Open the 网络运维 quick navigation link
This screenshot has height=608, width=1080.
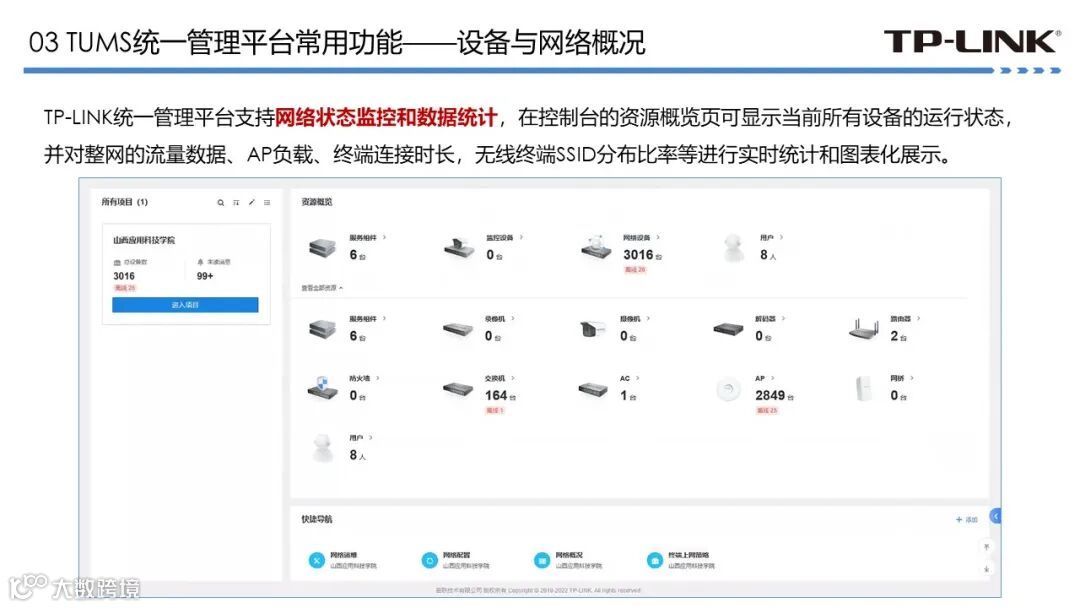(x=344, y=555)
